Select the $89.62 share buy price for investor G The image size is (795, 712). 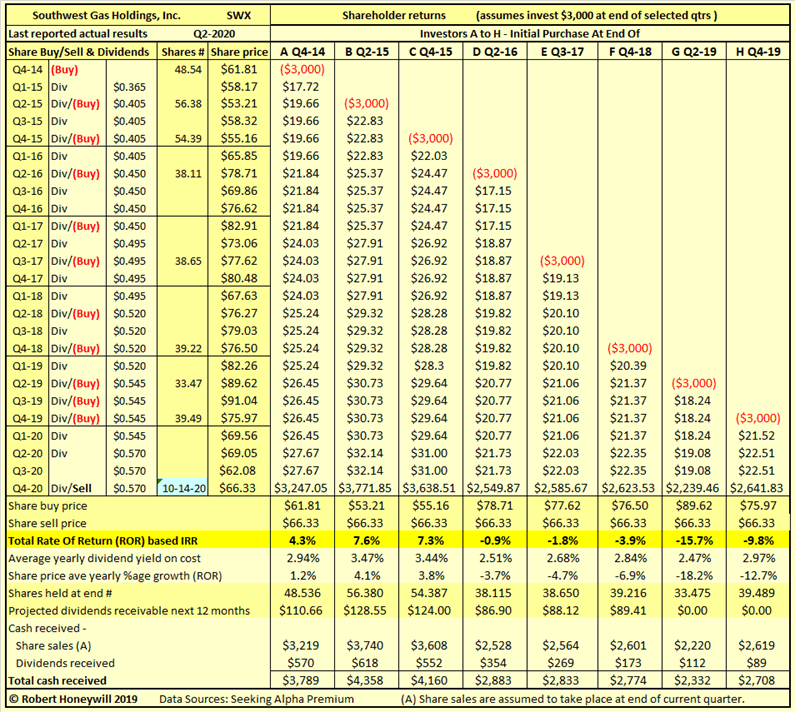pyautogui.click(x=693, y=506)
